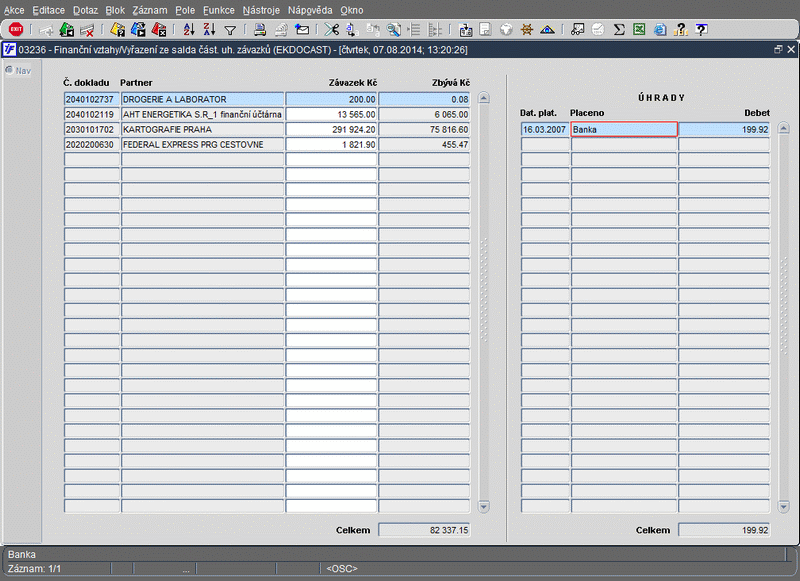The height and width of the screenshot is (581, 800).
Task: Click the question mark with boxes icon
Action: (x=681, y=30)
